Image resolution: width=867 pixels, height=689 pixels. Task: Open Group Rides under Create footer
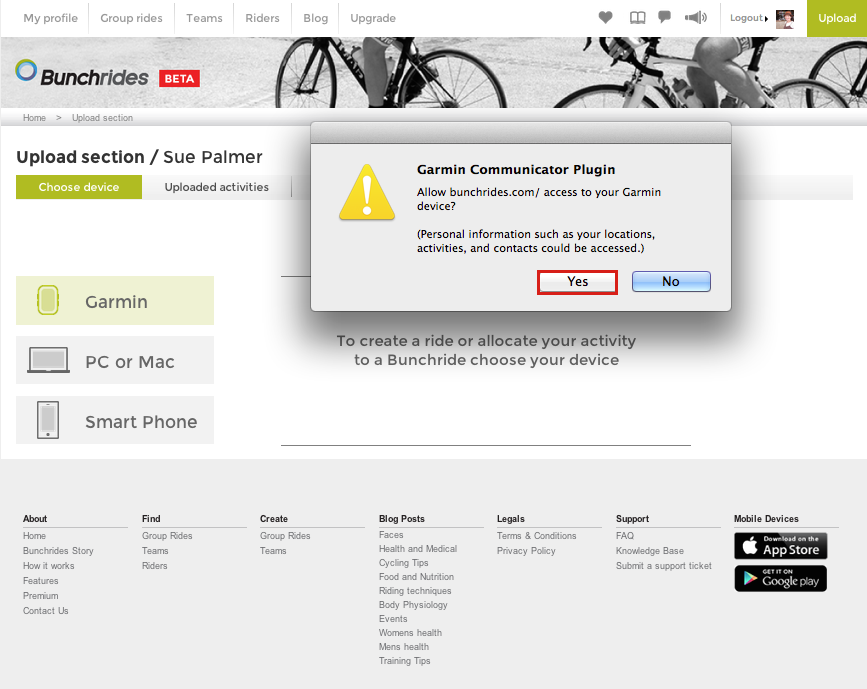(285, 536)
